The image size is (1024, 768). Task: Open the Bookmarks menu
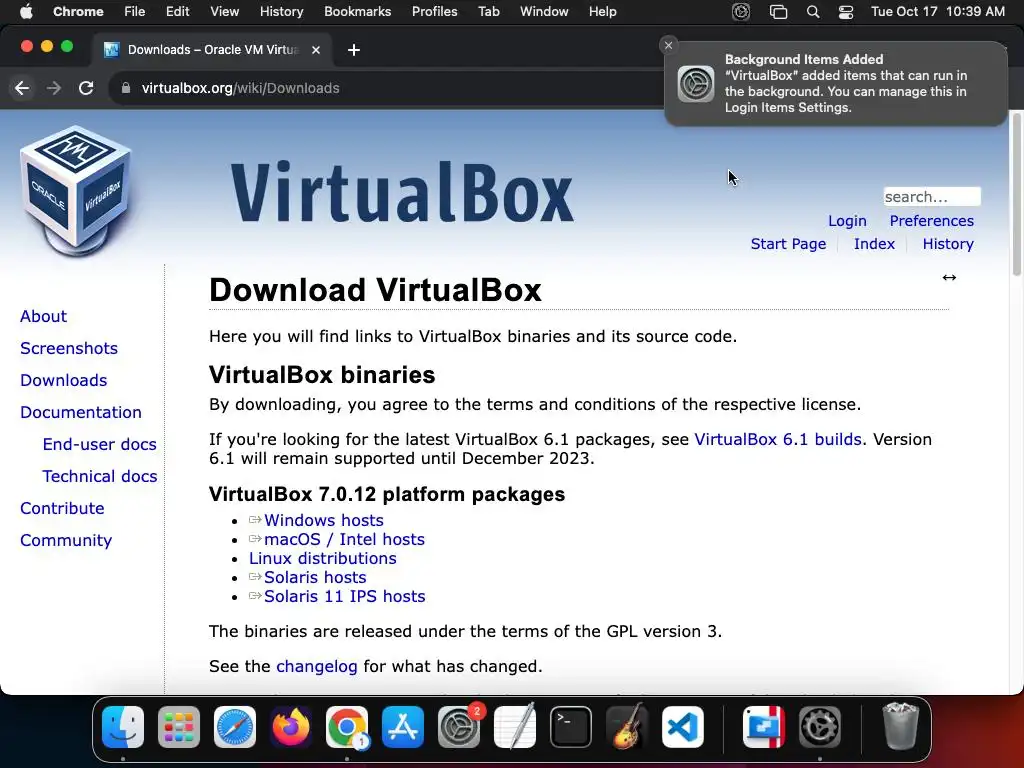(x=358, y=12)
